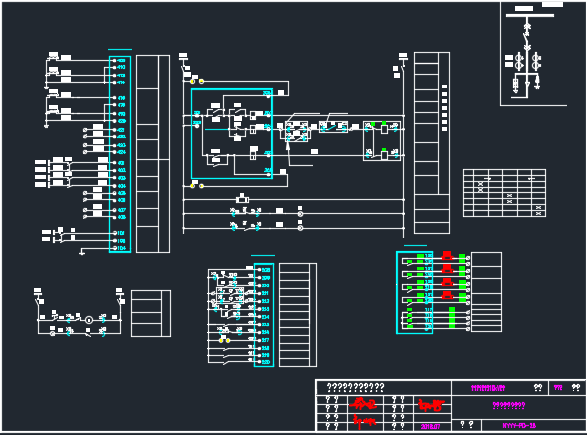
Task: Pick terminal label 101 on the left terminal strip
Action: pyautogui.click(x=121, y=233)
